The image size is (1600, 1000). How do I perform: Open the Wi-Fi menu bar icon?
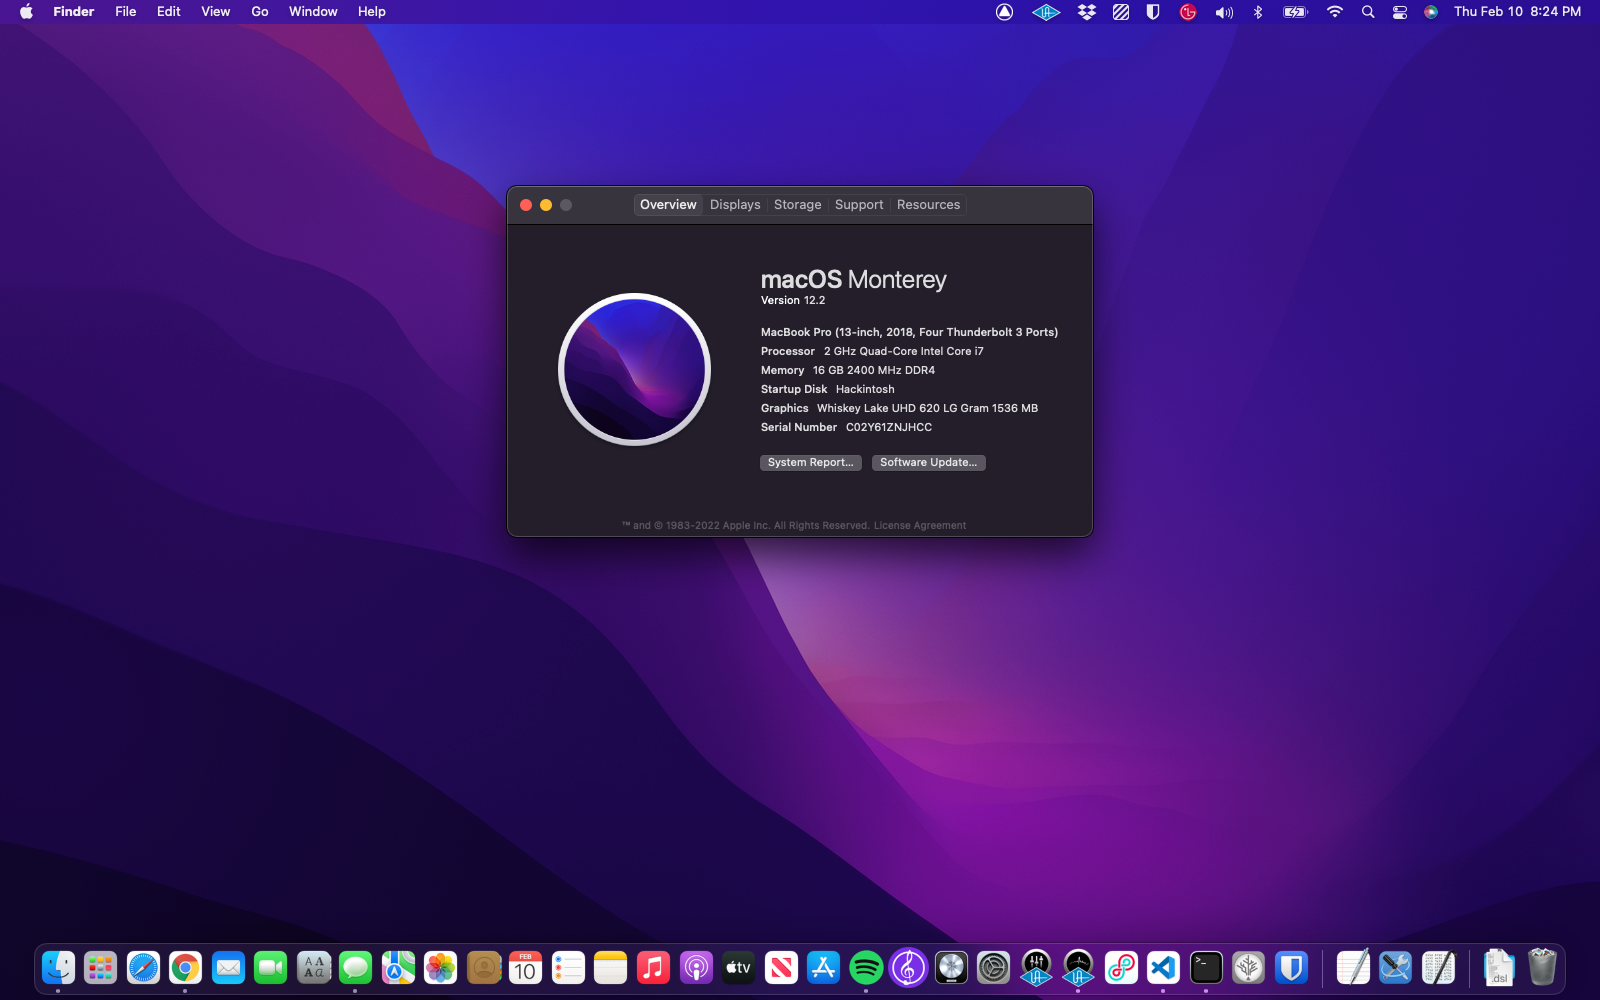click(x=1334, y=12)
